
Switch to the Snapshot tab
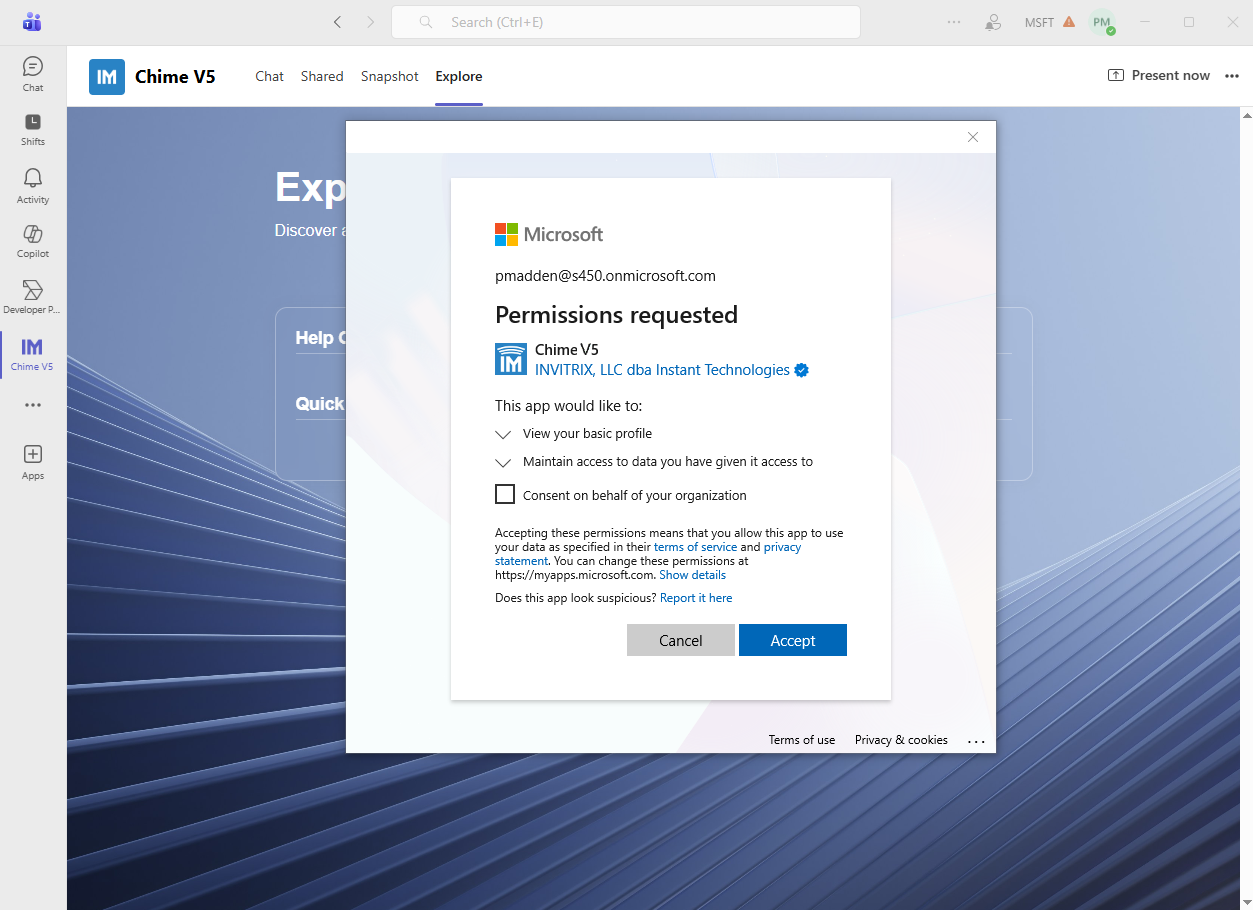[x=390, y=76]
